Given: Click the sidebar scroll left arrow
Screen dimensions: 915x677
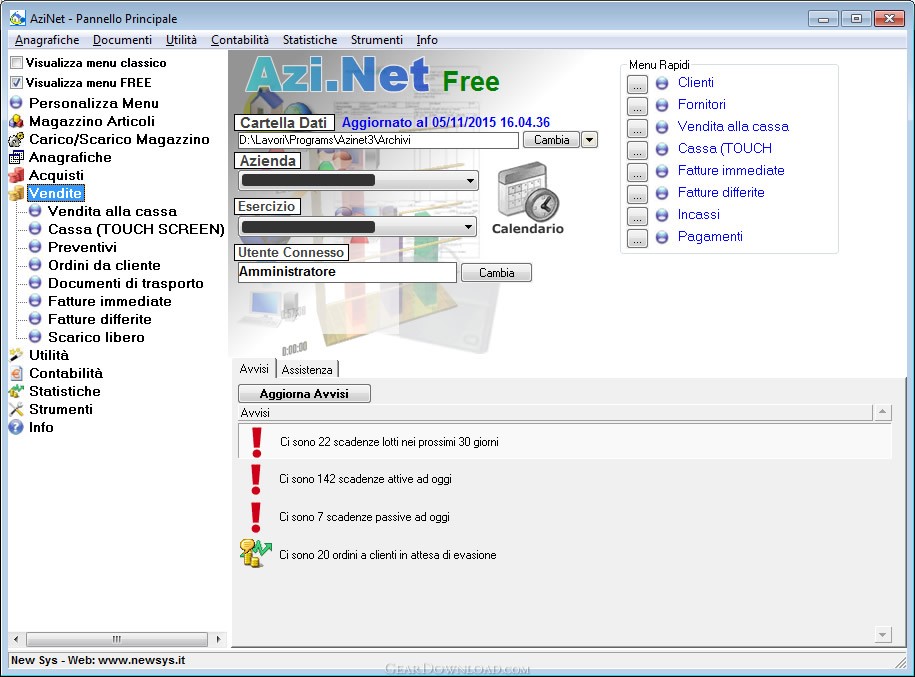Looking at the screenshot, I should tap(16, 639).
